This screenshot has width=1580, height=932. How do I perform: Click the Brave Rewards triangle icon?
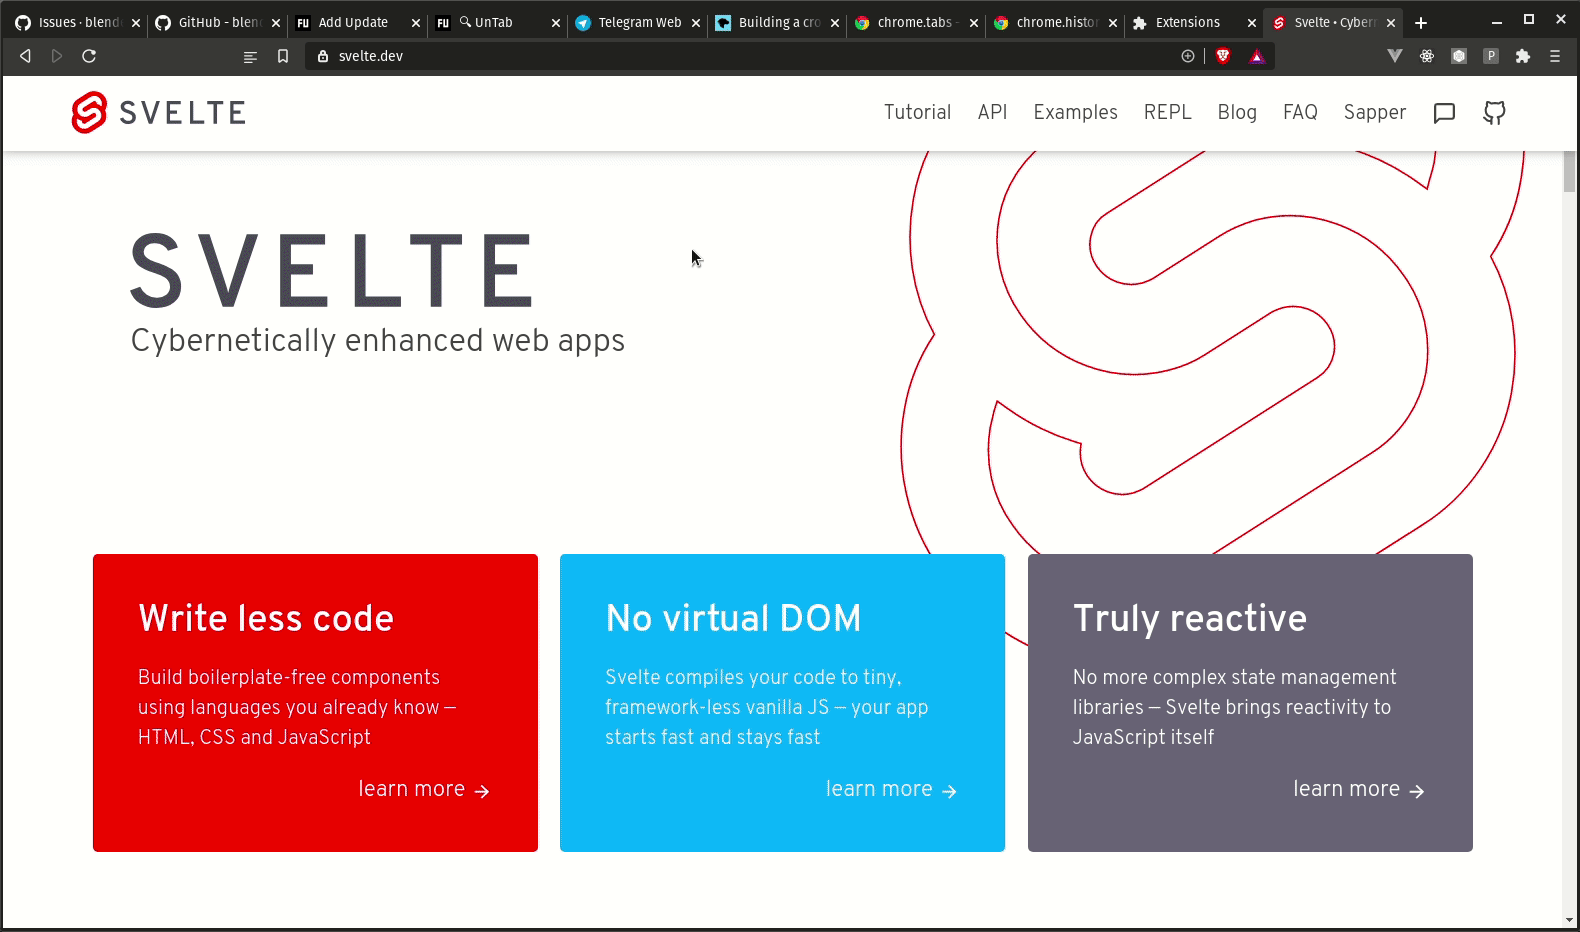1257,56
